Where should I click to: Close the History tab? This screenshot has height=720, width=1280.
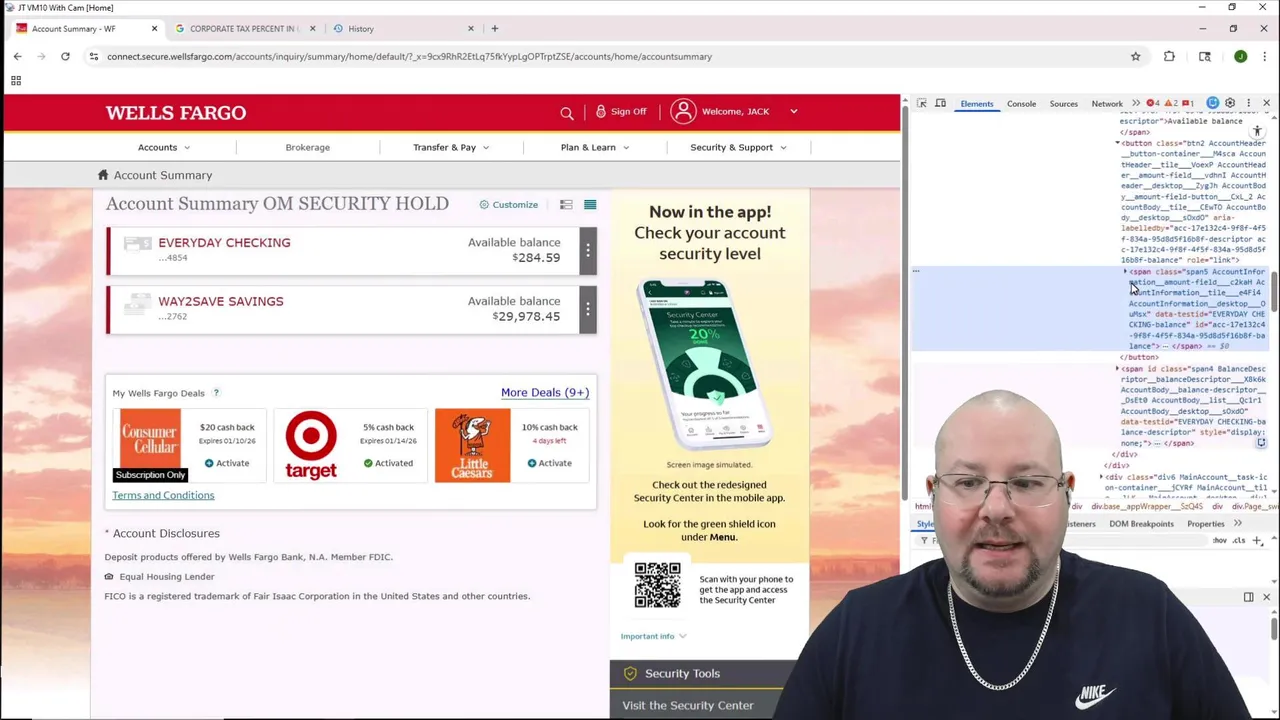pyautogui.click(x=470, y=28)
